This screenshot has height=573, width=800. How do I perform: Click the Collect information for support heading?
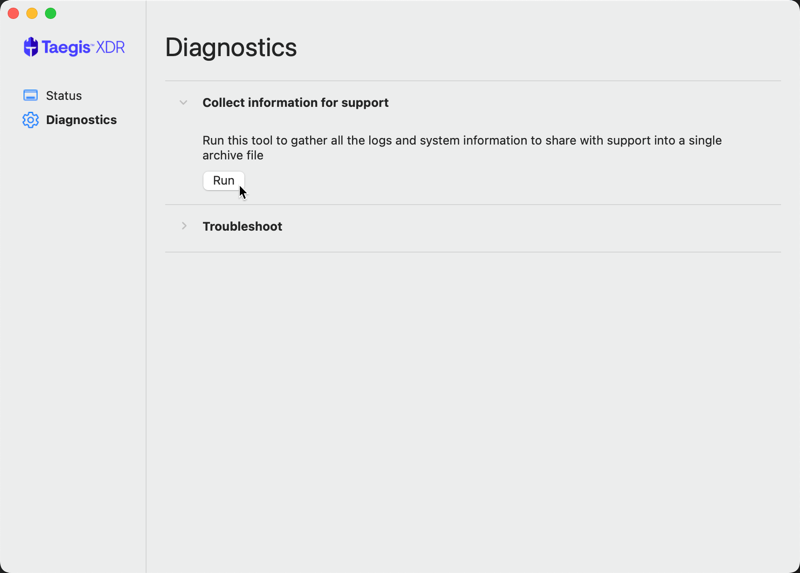coord(295,103)
